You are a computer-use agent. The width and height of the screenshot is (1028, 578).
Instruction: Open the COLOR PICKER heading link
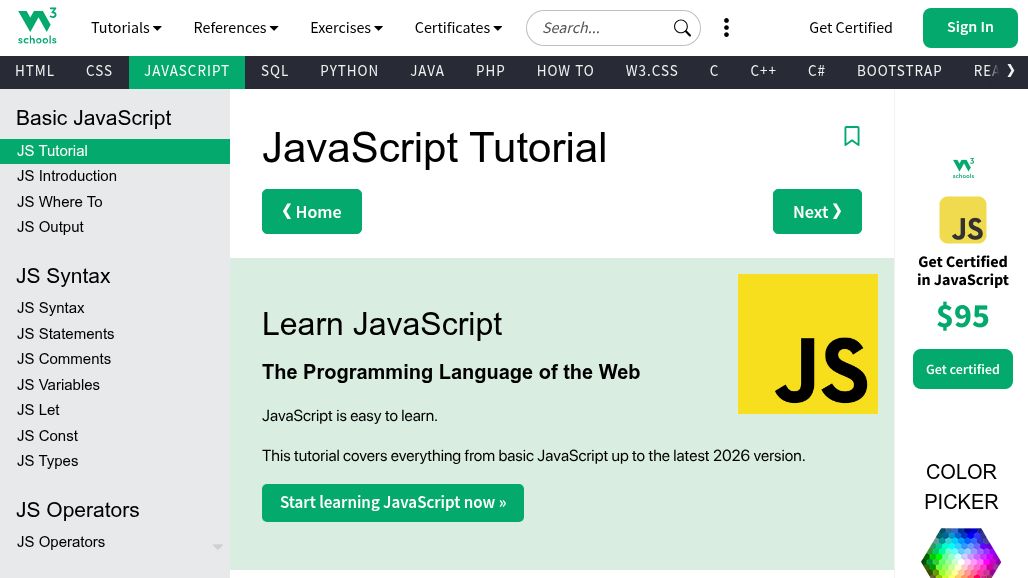point(961,487)
